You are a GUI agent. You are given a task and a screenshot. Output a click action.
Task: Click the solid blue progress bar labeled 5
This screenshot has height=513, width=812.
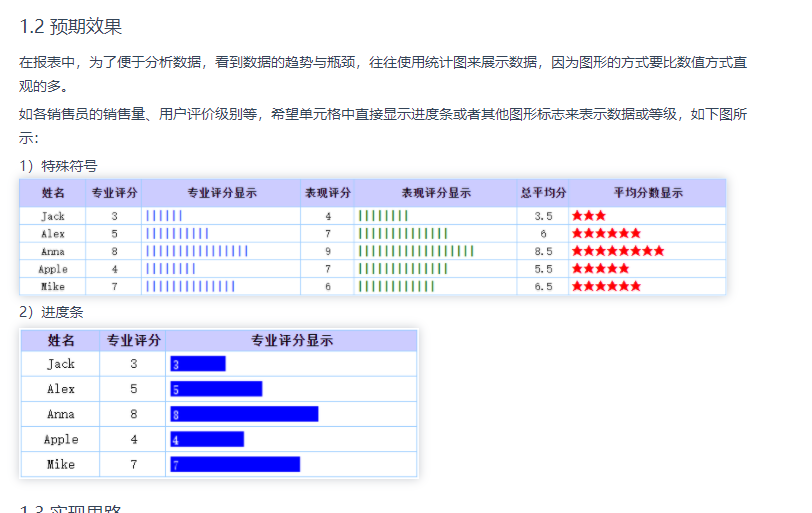tap(216, 389)
